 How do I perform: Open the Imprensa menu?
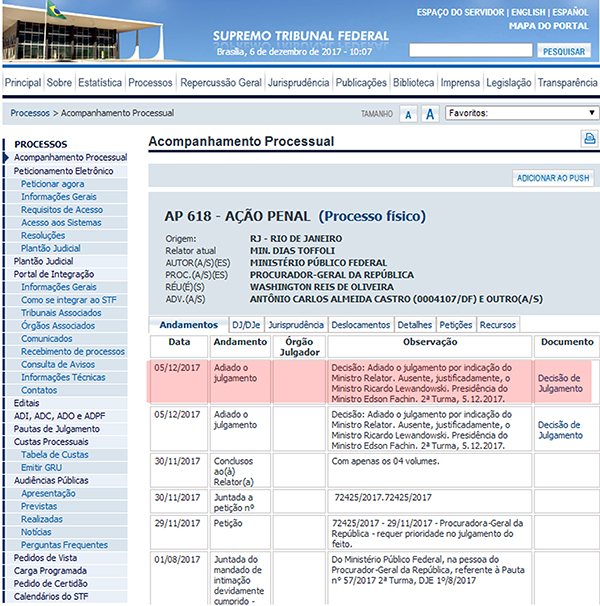coord(460,82)
